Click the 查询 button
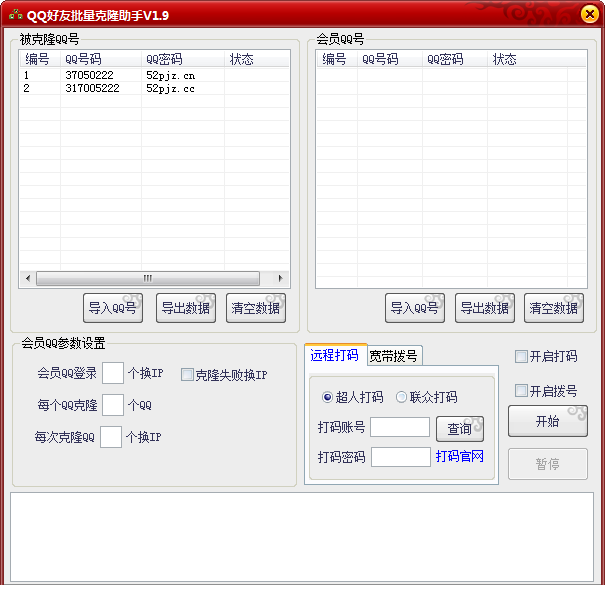This screenshot has width=605, height=608. click(460, 429)
